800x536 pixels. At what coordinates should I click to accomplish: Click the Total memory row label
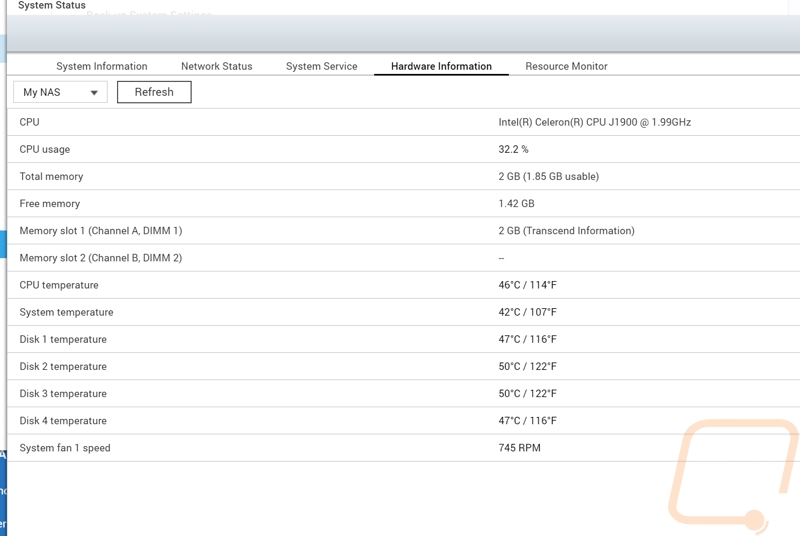[51, 176]
